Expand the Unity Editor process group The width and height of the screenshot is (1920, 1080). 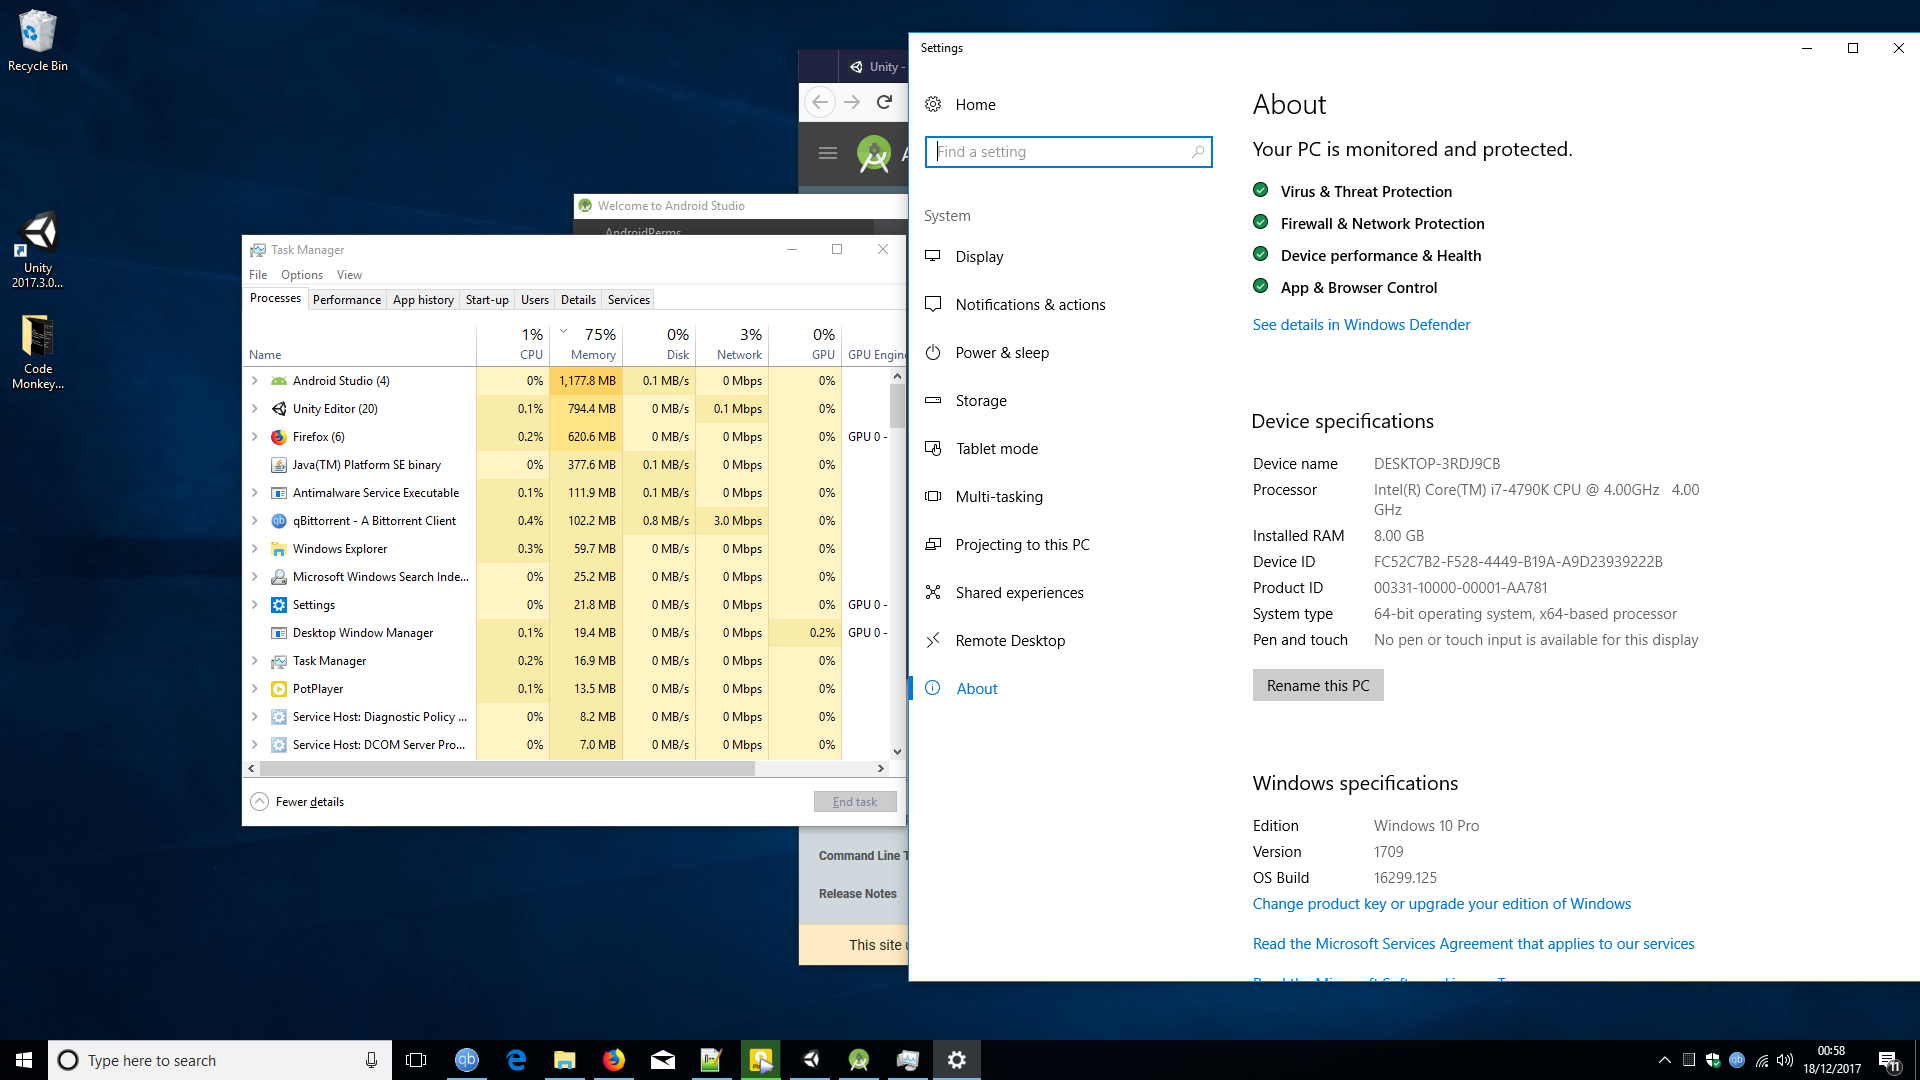(255, 409)
